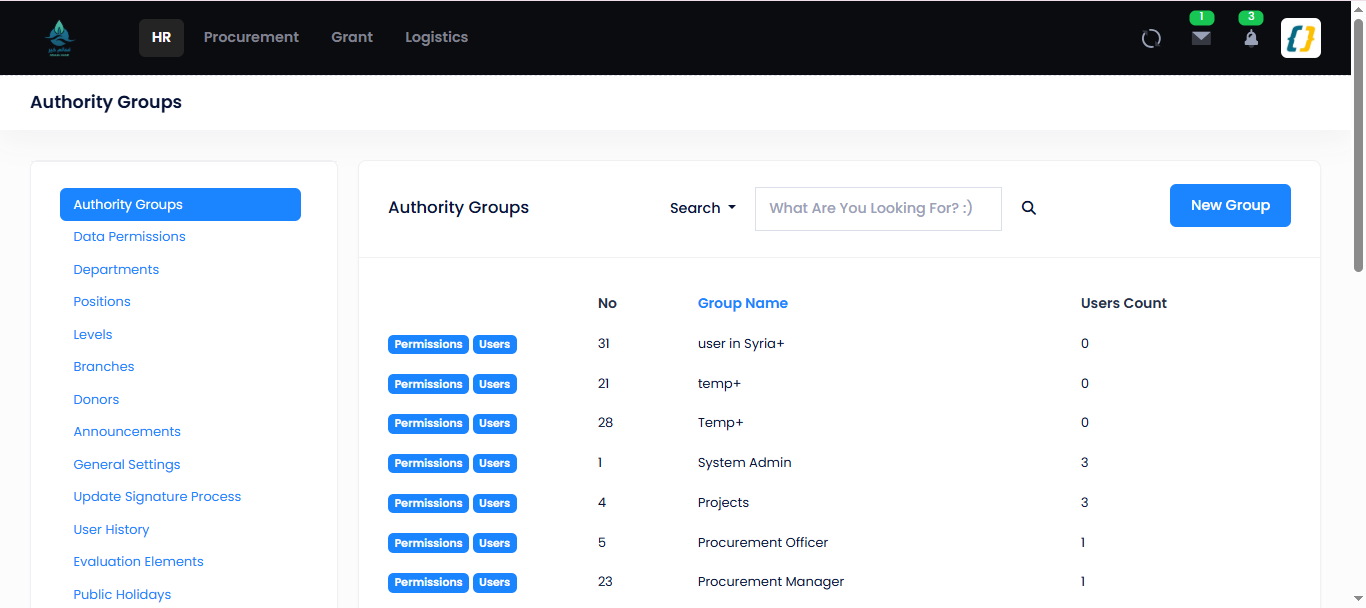This screenshot has height=608, width=1366.
Task: Open Users for System Admin group
Action: pyautogui.click(x=494, y=463)
